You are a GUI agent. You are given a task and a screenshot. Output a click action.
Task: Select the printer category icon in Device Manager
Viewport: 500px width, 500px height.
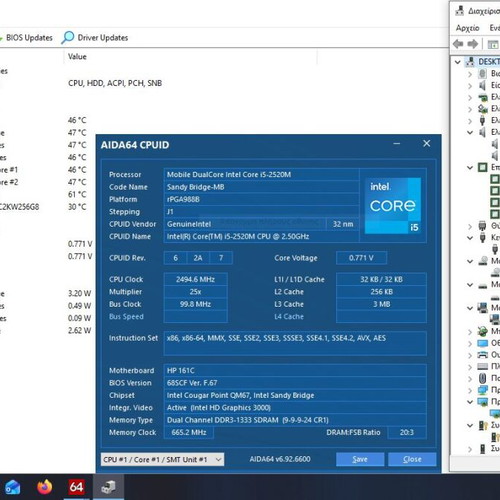[x=482, y=355]
